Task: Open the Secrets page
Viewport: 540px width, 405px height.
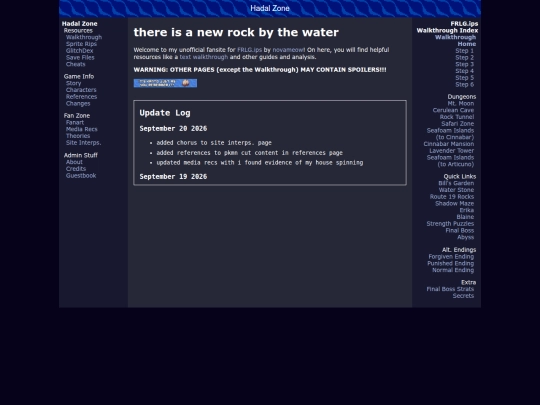Action: tap(463, 296)
